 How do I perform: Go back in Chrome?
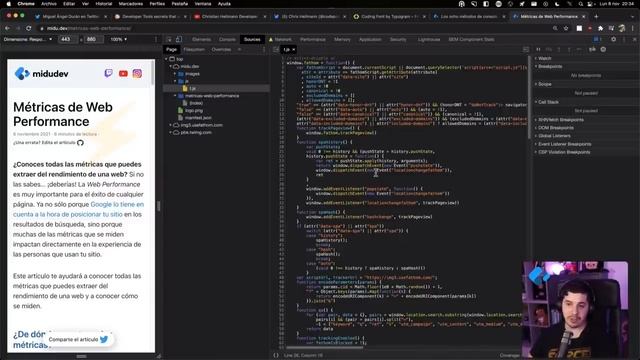pyautogui.click(x=7, y=28)
